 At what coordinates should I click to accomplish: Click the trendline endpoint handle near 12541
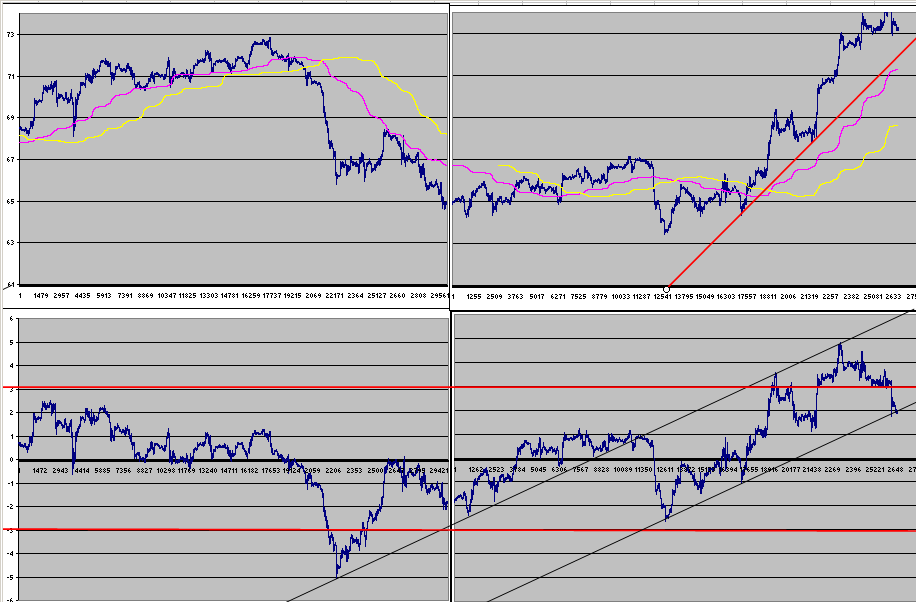[x=667, y=289]
